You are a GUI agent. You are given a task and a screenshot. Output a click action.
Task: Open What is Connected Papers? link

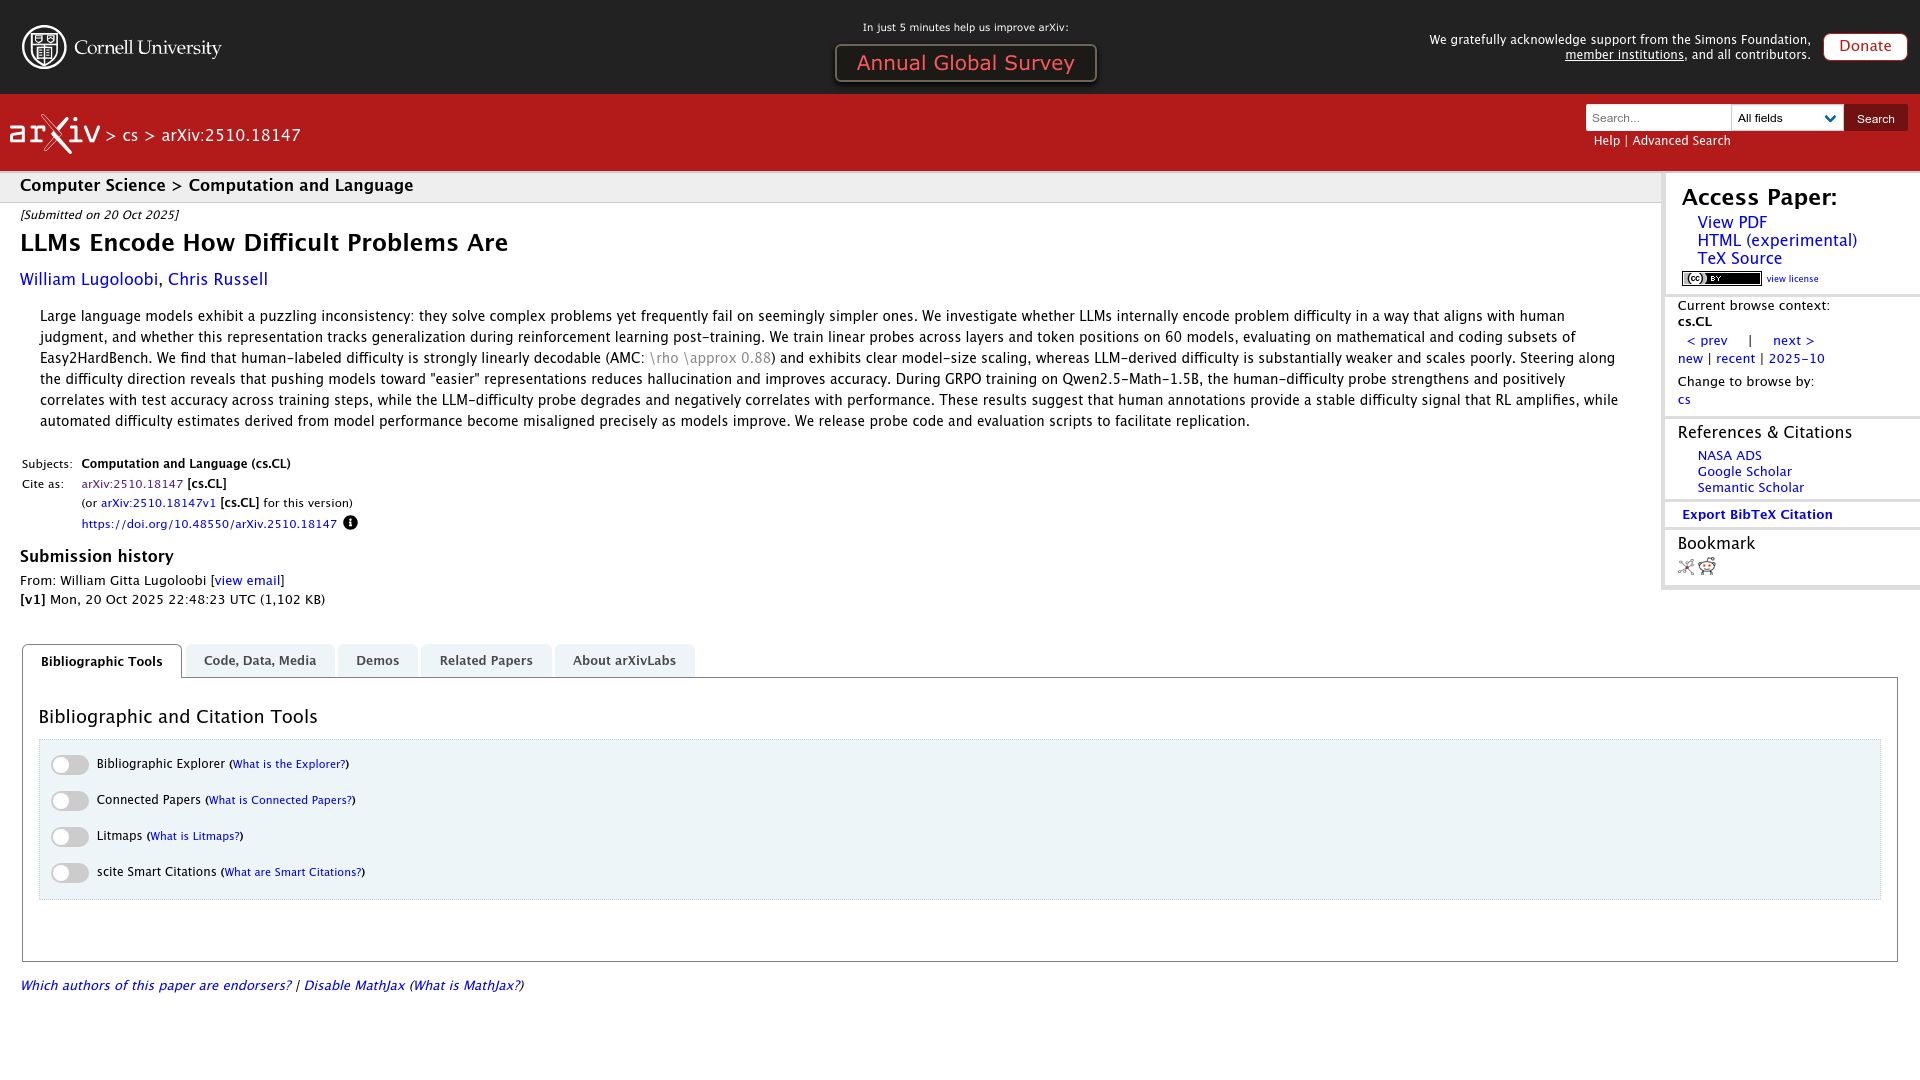click(280, 801)
